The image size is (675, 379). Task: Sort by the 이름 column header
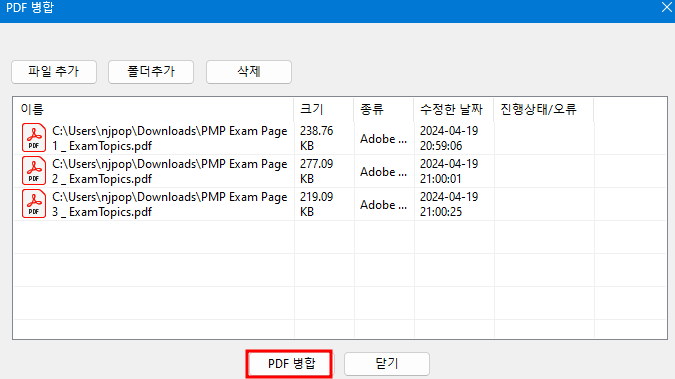pos(154,109)
